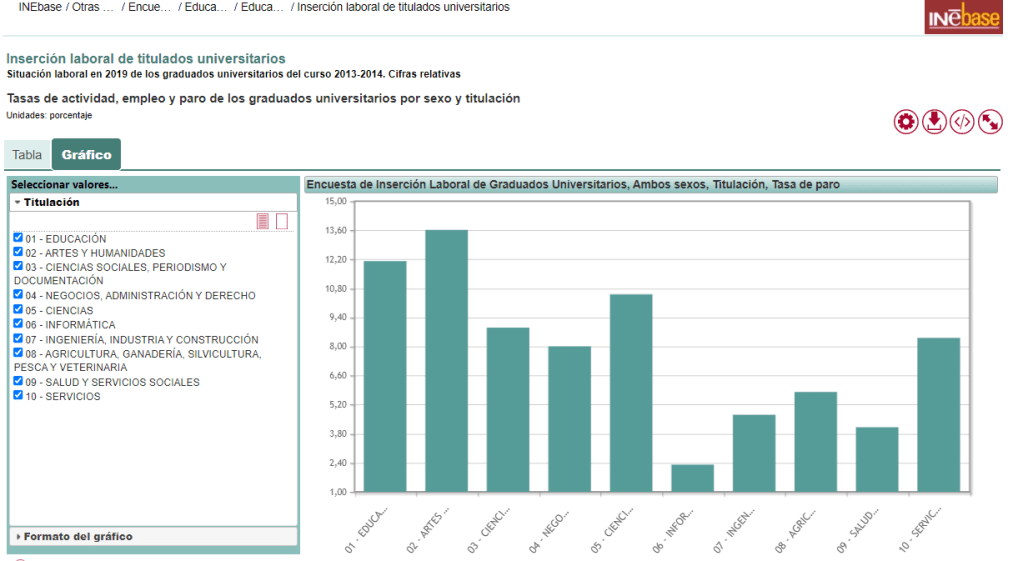Toggle the 06 - INFORMÁTICA checkbox
This screenshot has height=561, width=1023.
(x=19, y=324)
